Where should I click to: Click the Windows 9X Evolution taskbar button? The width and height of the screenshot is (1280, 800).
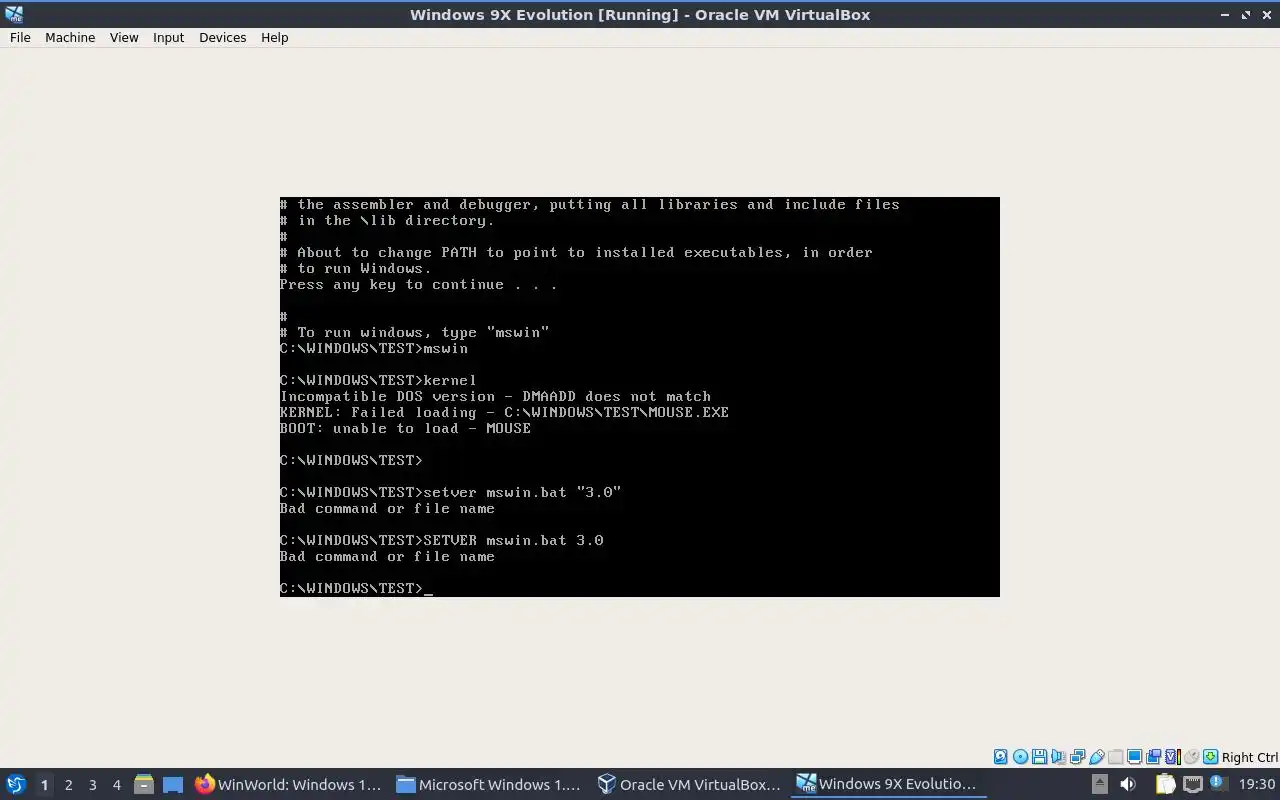click(888, 784)
